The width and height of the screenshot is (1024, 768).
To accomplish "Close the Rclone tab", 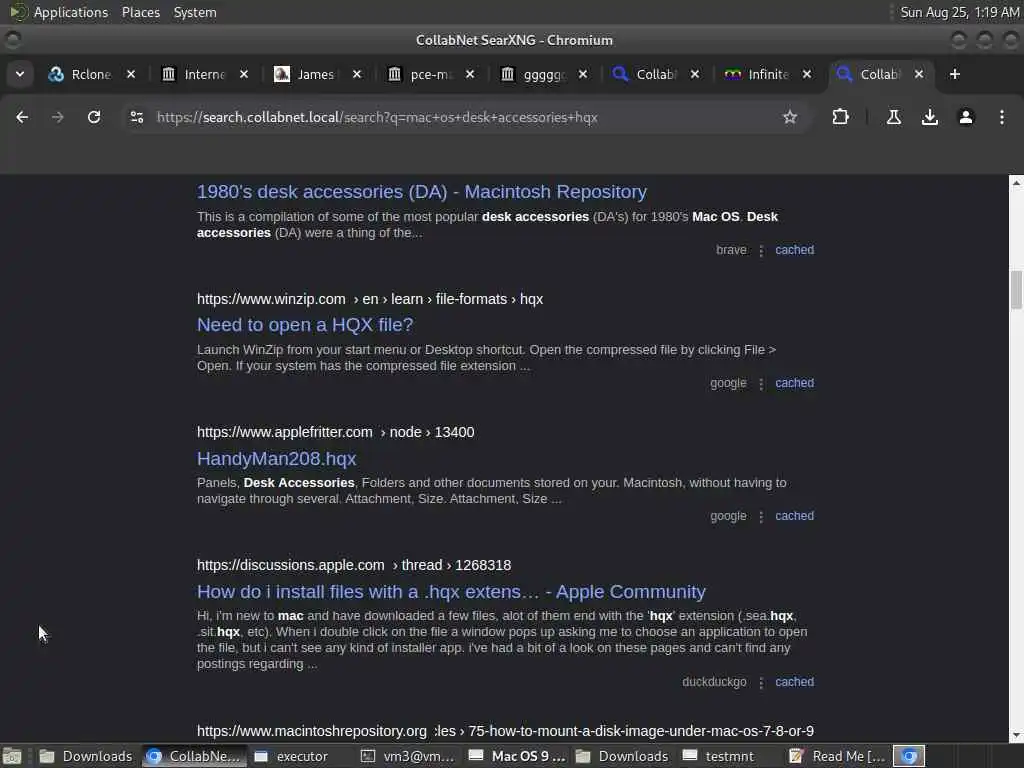I will 131,74.
